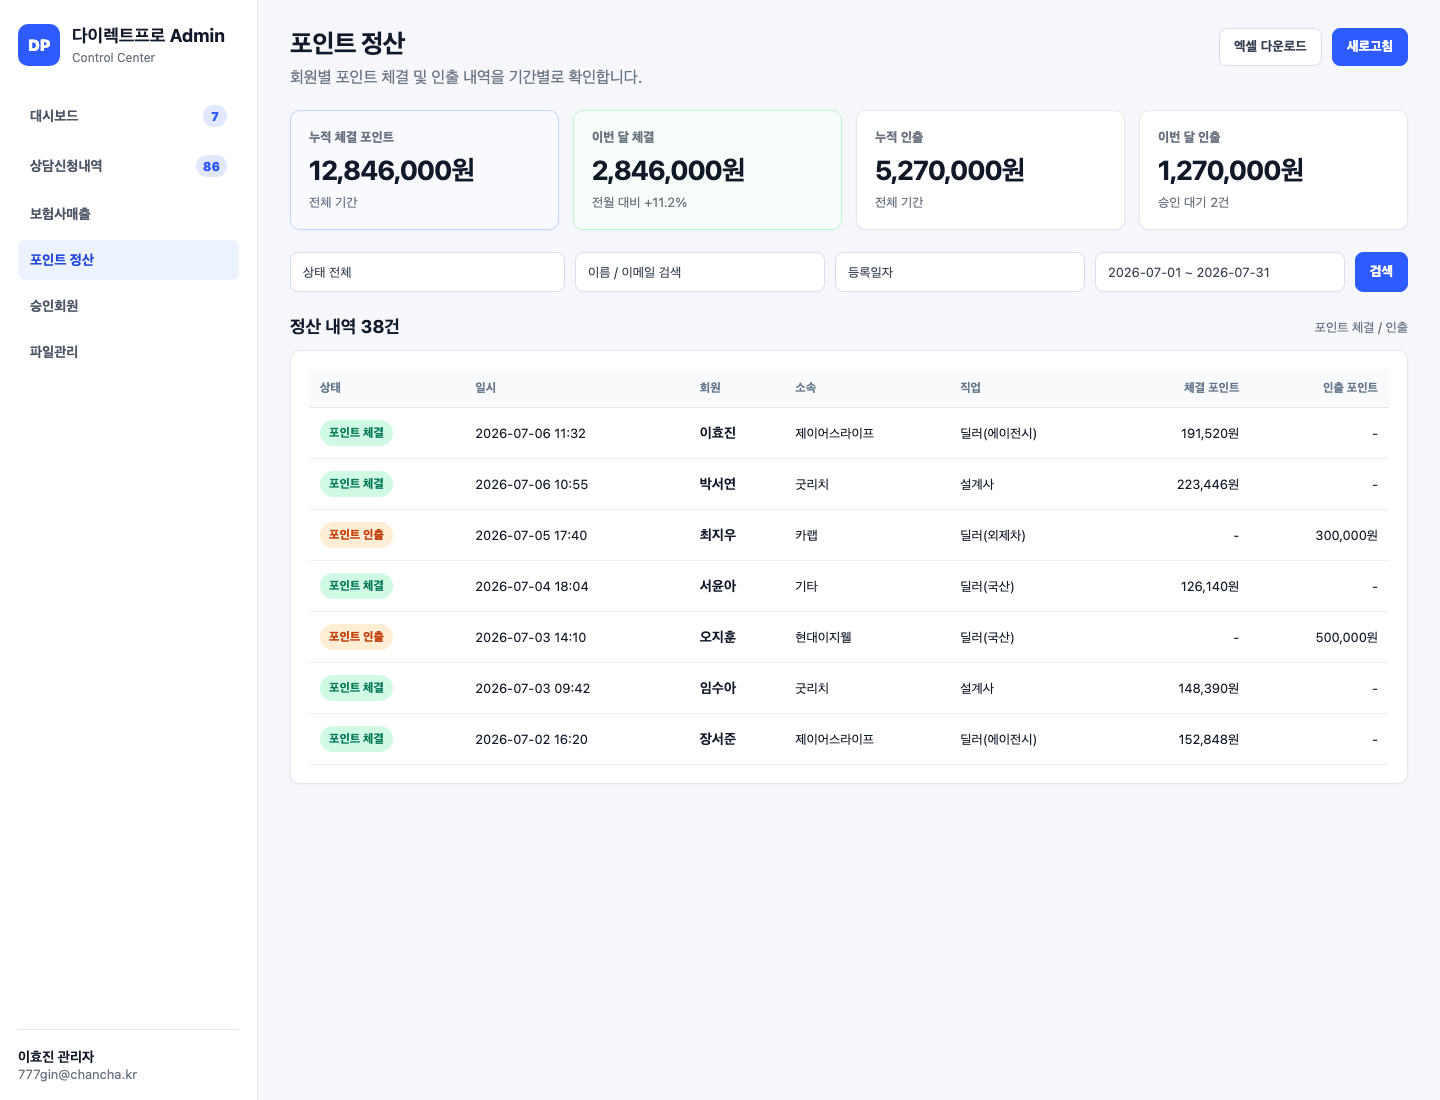Click the 체결 포인트 column header
1440x1100 pixels.
[x=1211, y=388]
